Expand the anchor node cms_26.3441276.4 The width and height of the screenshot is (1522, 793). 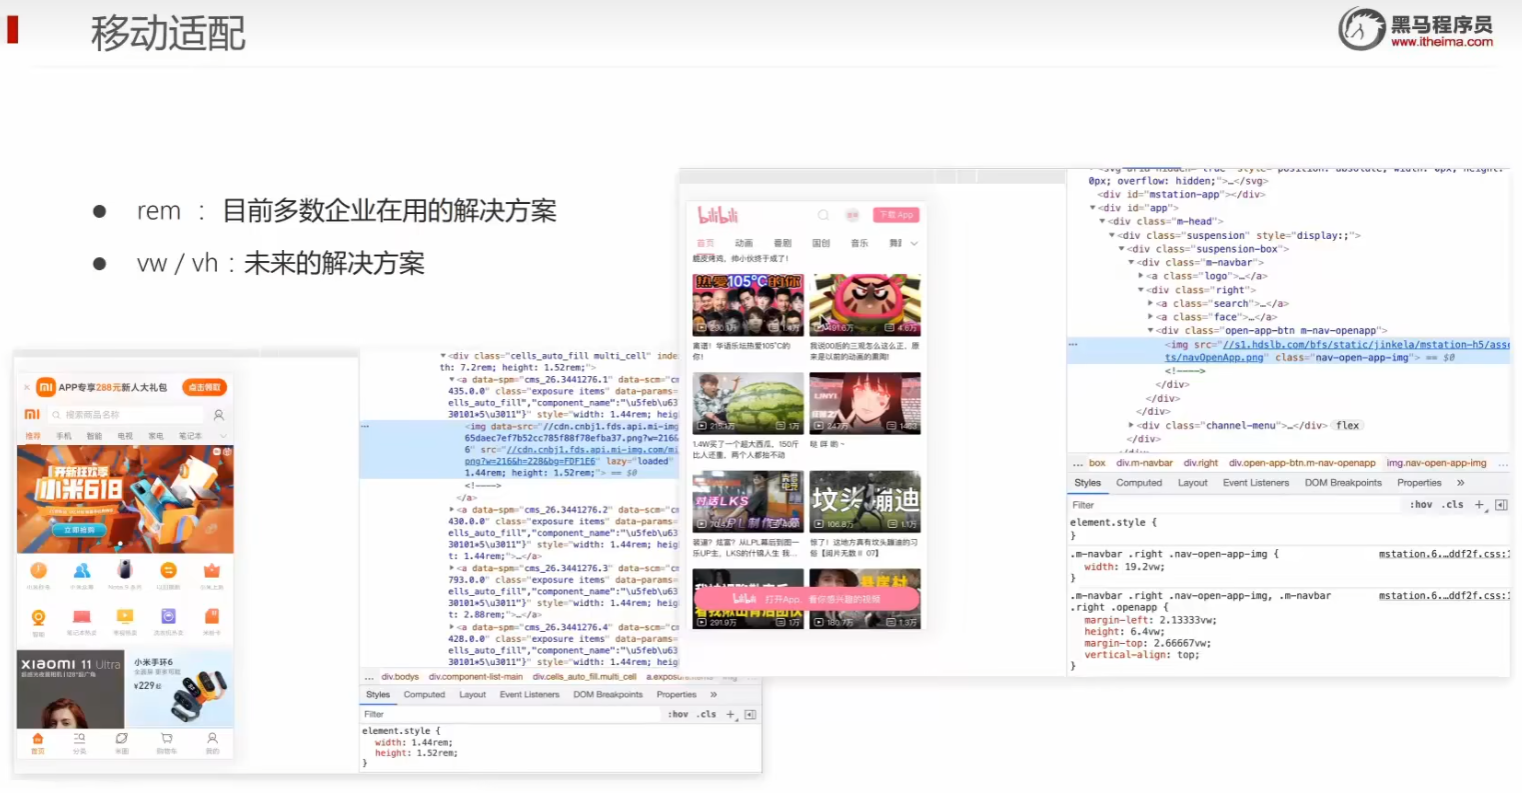[x=452, y=627]
